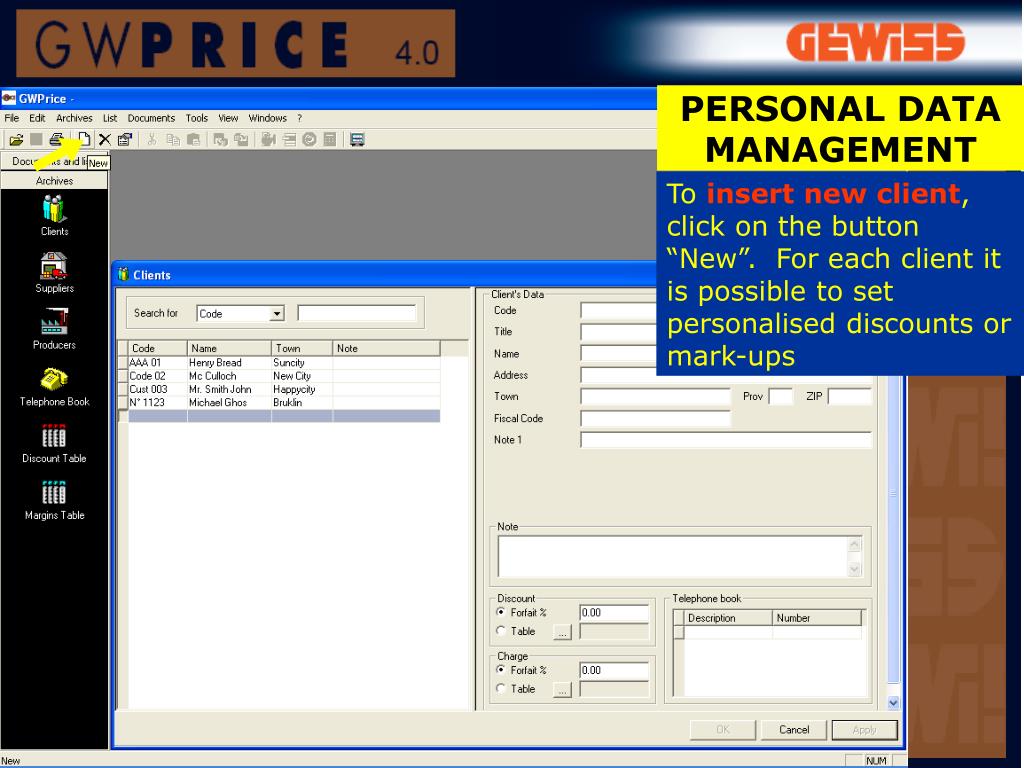Open the ? help menu
The width and height of the screenshot is (1024, 768).
tap(300, 118)
